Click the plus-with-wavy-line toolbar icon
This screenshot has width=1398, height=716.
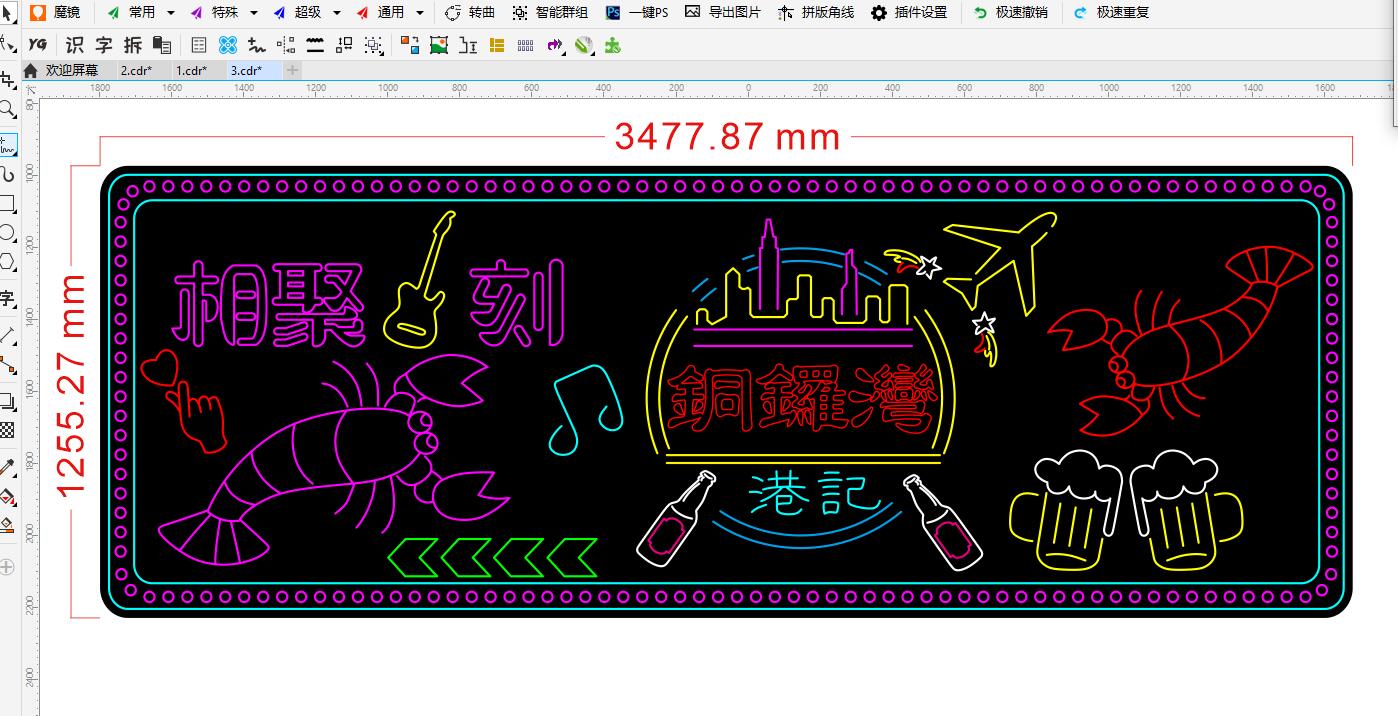257,45
